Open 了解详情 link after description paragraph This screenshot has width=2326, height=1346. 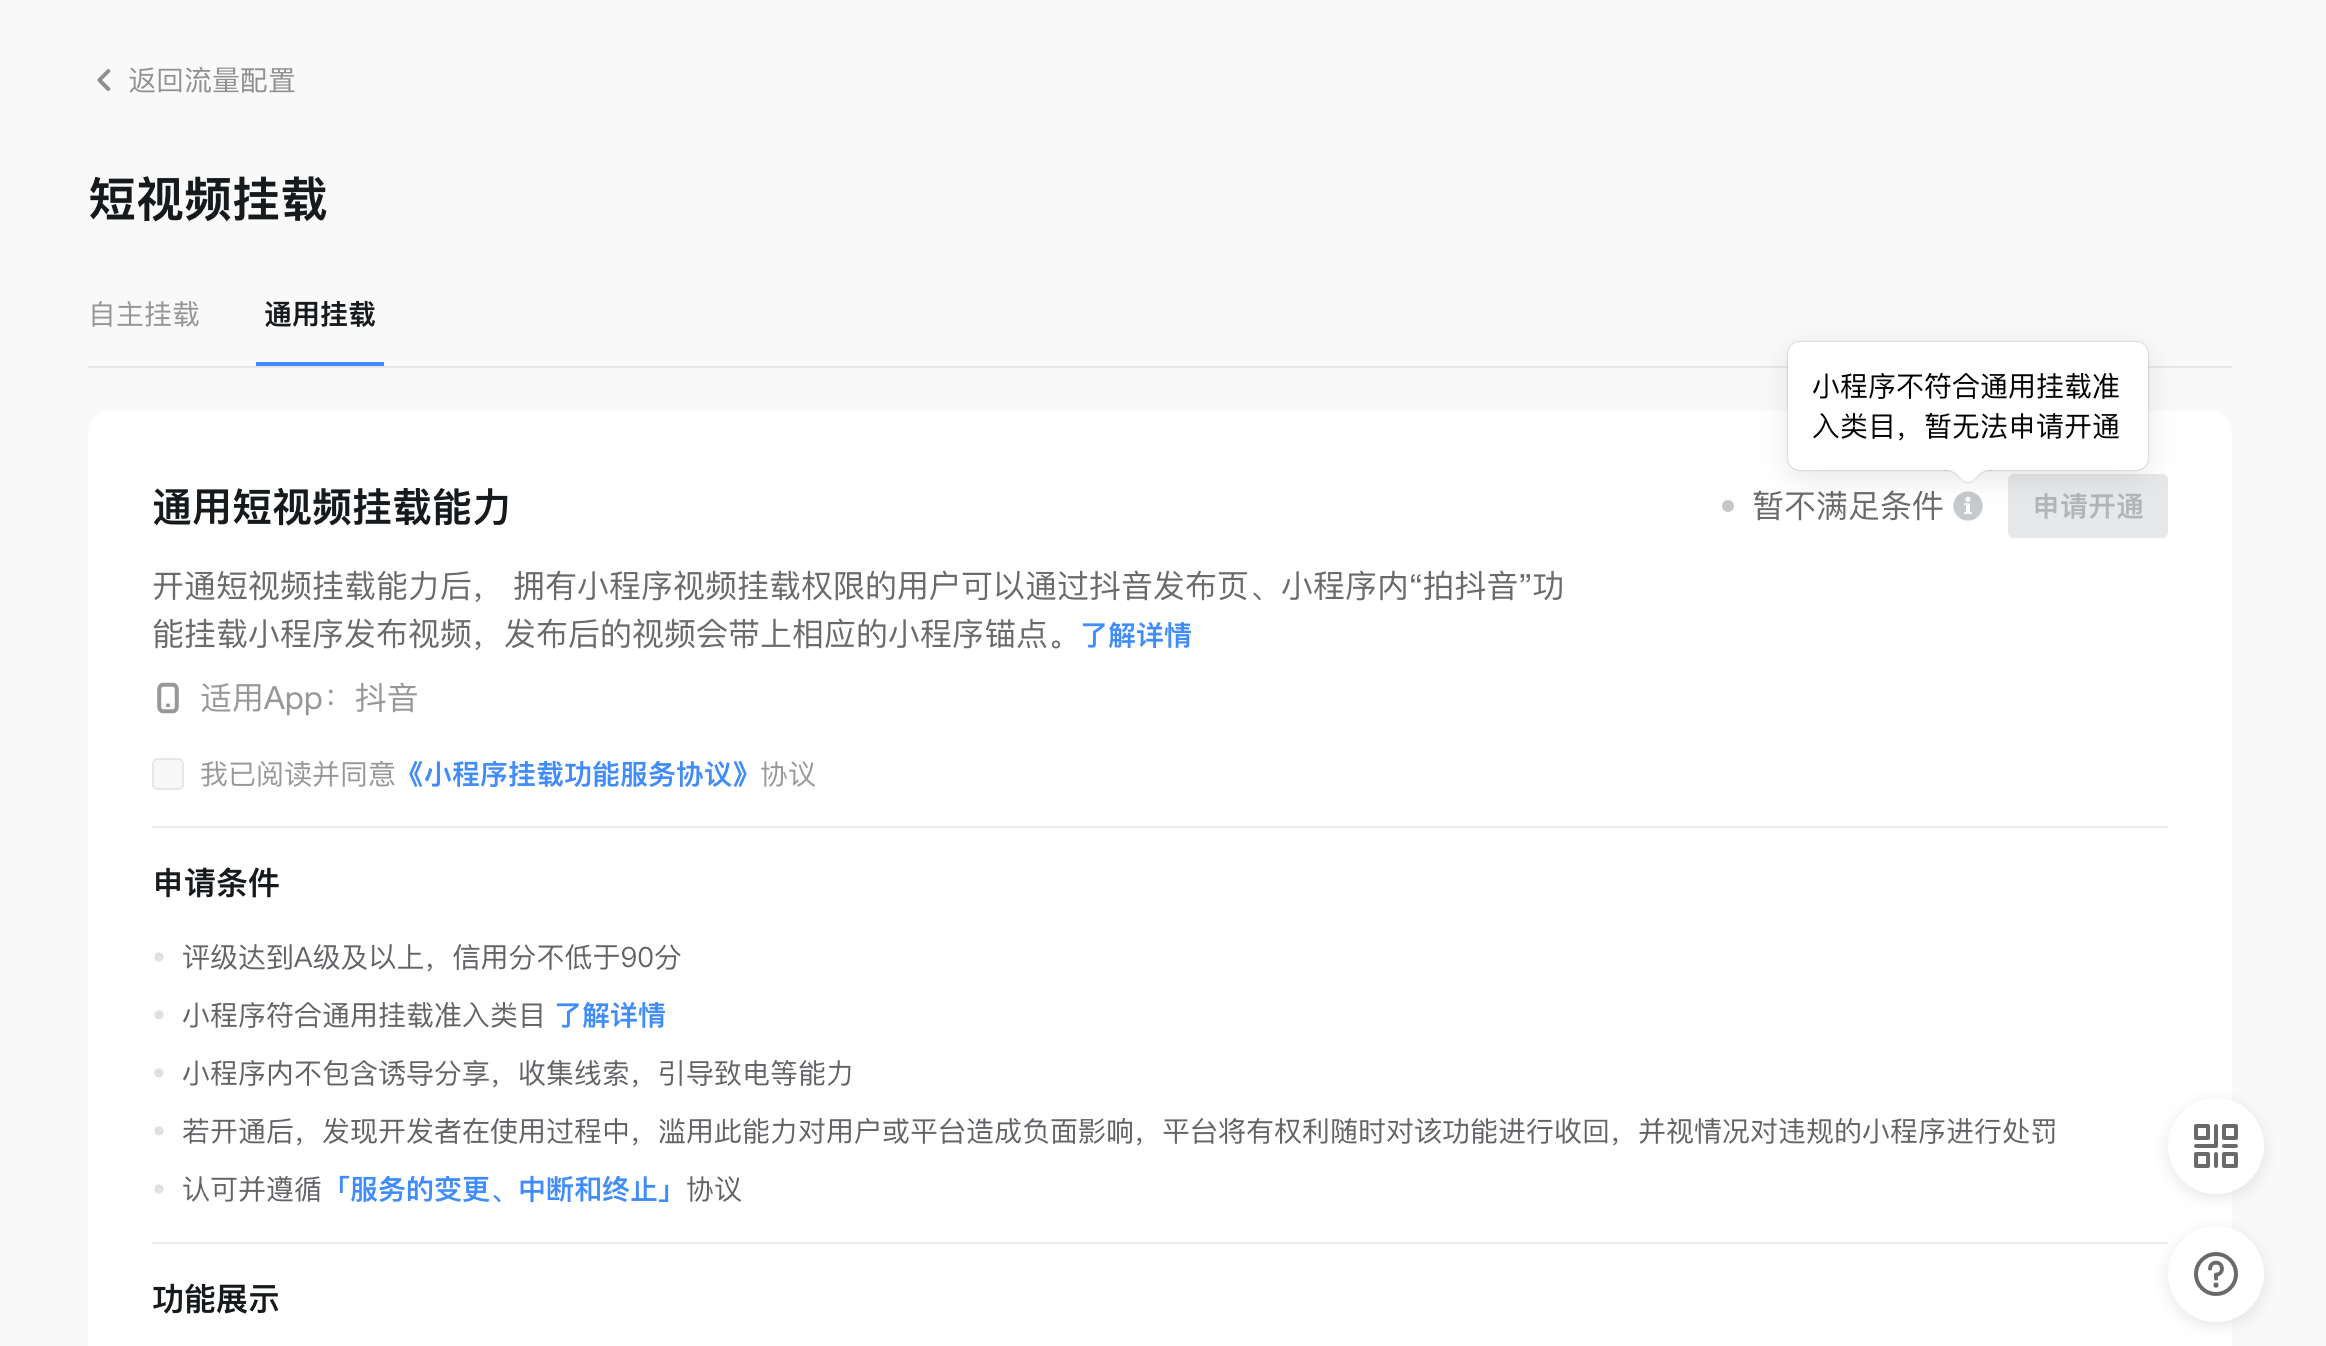pos(1136,635)
